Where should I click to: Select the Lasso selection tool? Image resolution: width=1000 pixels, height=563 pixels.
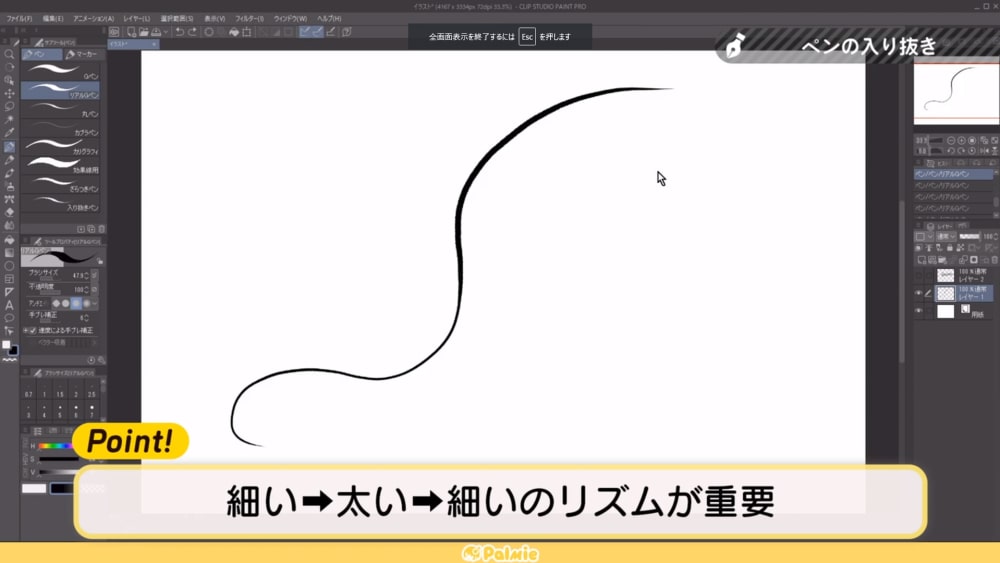(x=9, y=106)
